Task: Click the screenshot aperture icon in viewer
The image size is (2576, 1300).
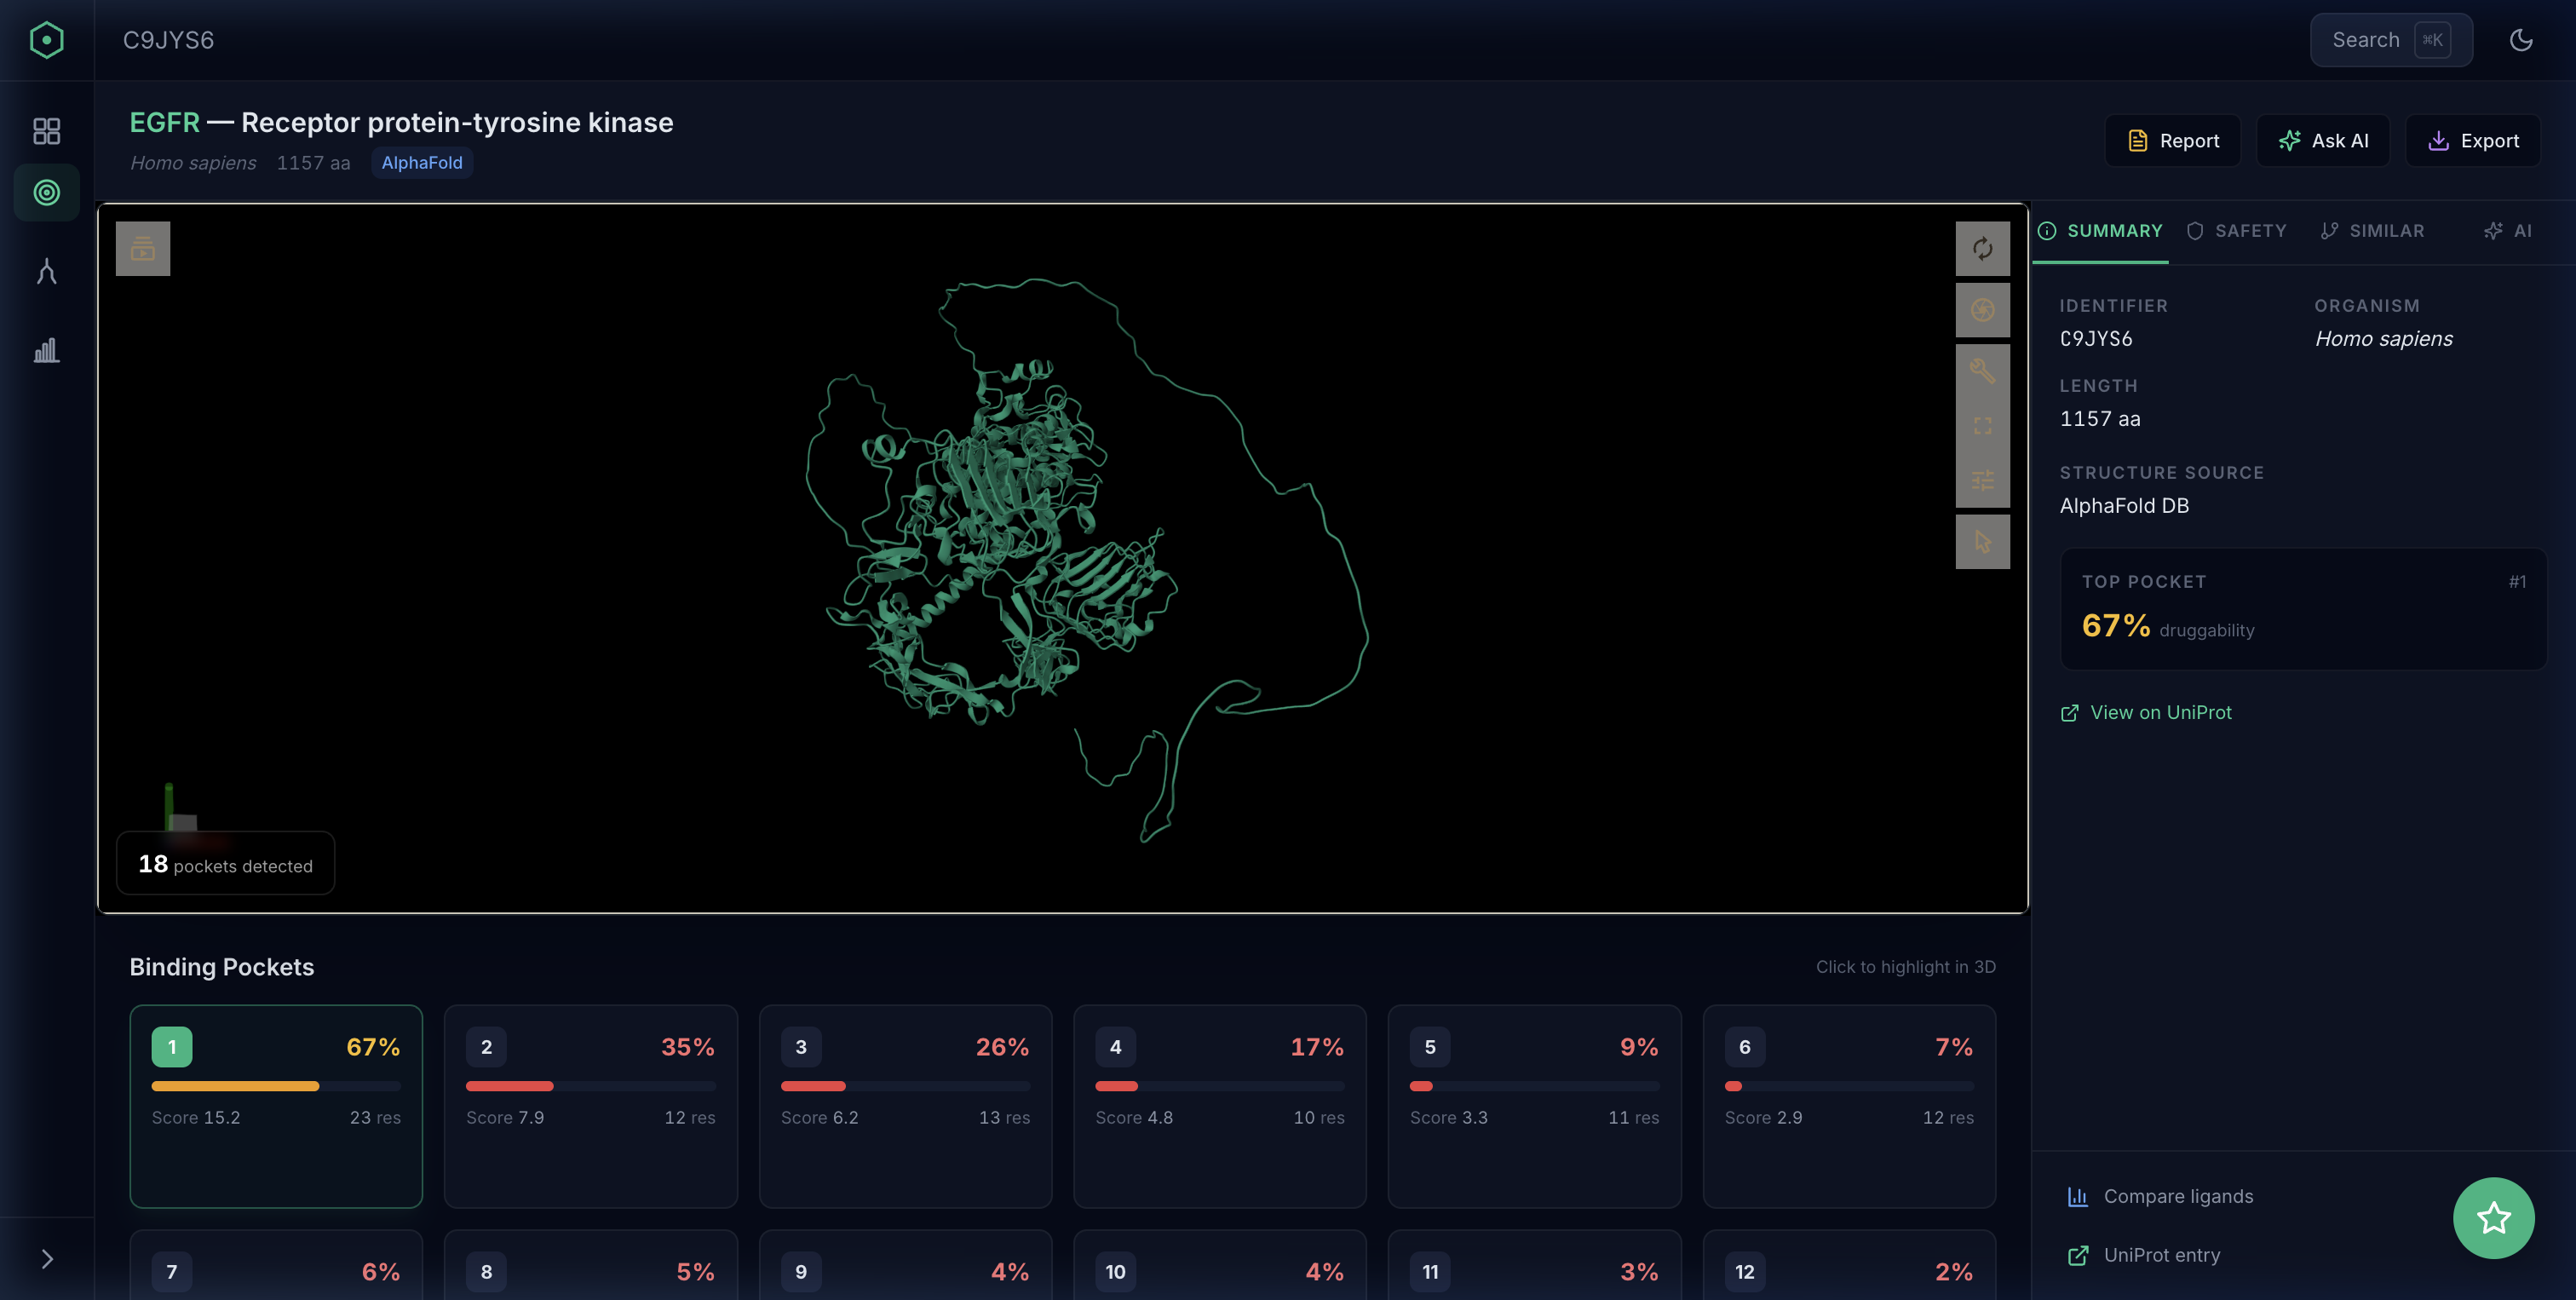Action: coord(1982,310)
